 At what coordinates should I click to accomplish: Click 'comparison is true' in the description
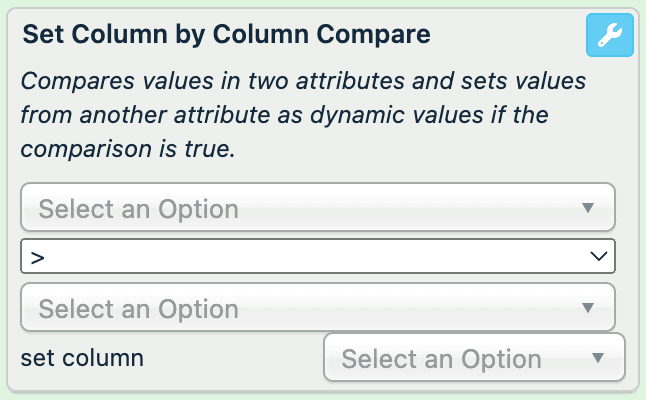(125, 149)
